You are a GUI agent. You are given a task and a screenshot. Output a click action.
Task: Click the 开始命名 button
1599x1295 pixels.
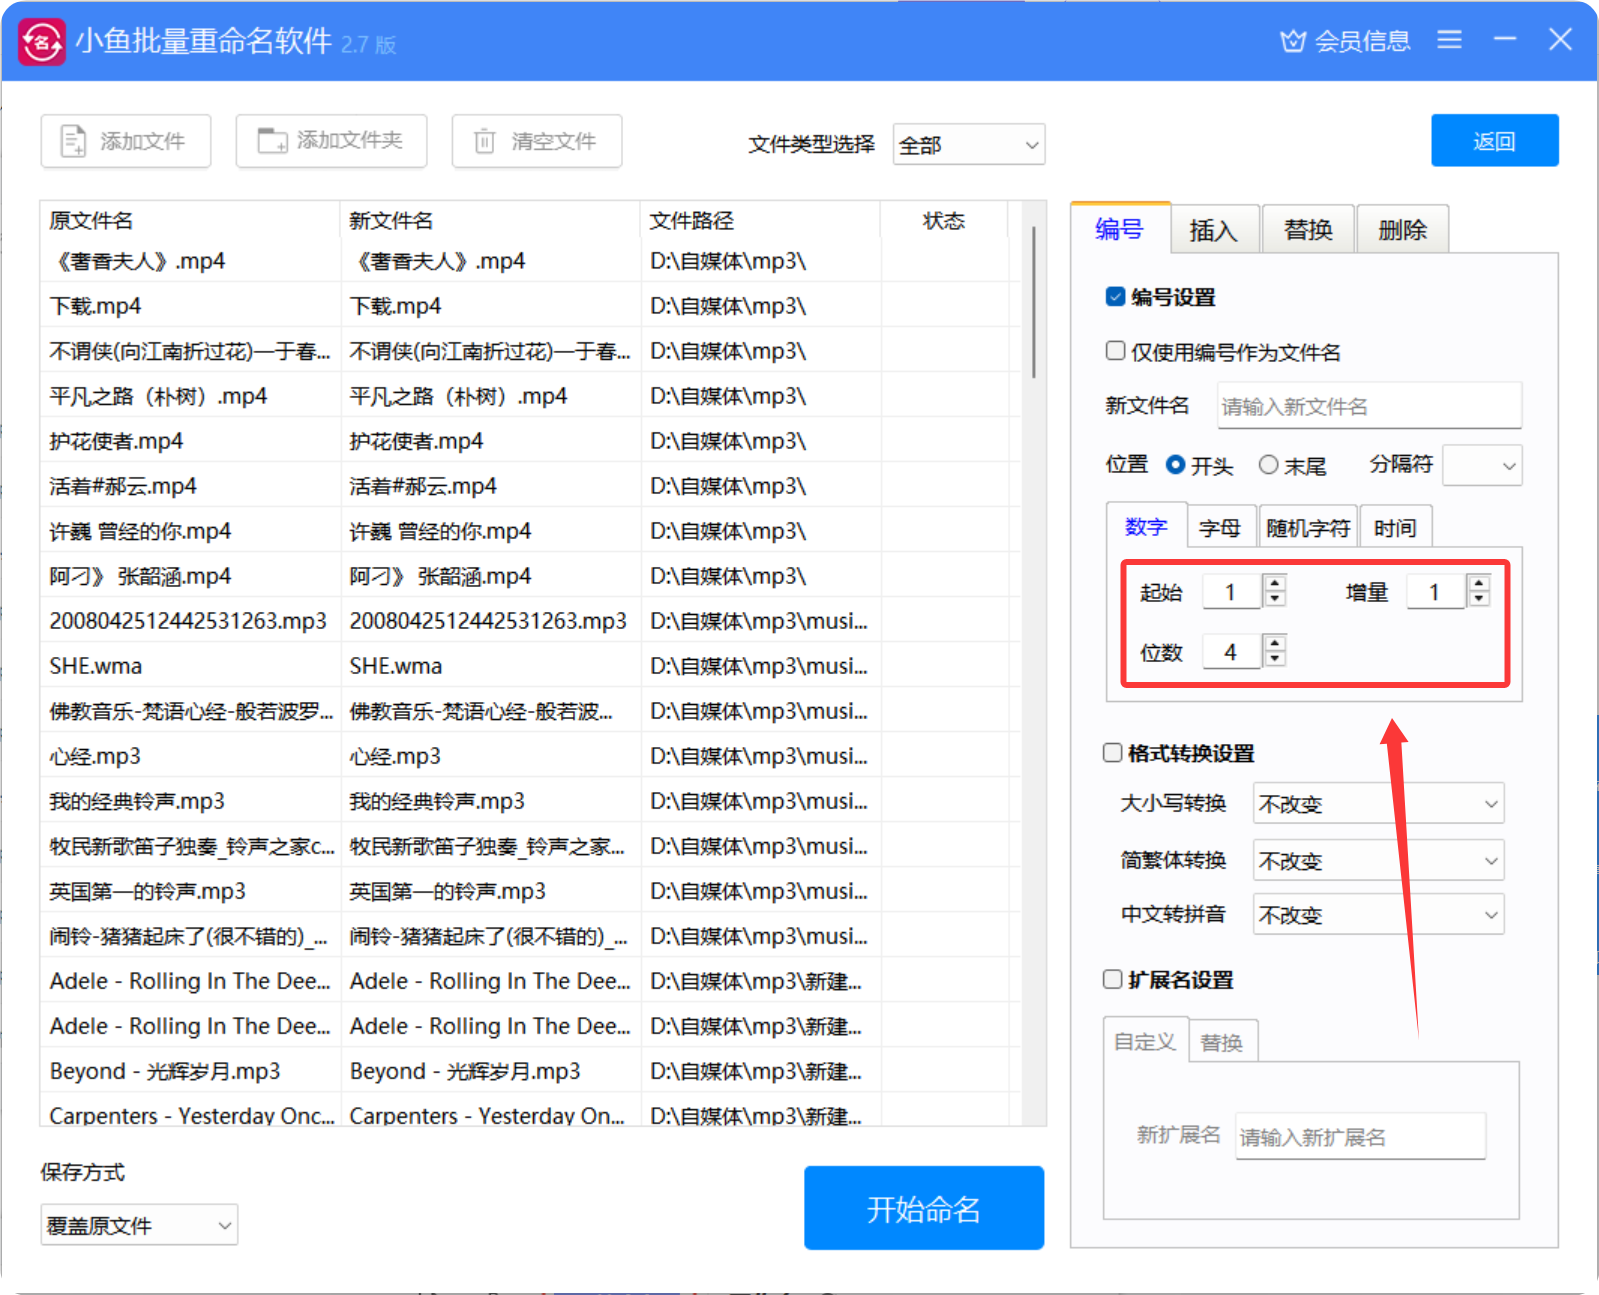pyautogui.click(x=923, y=1208)
